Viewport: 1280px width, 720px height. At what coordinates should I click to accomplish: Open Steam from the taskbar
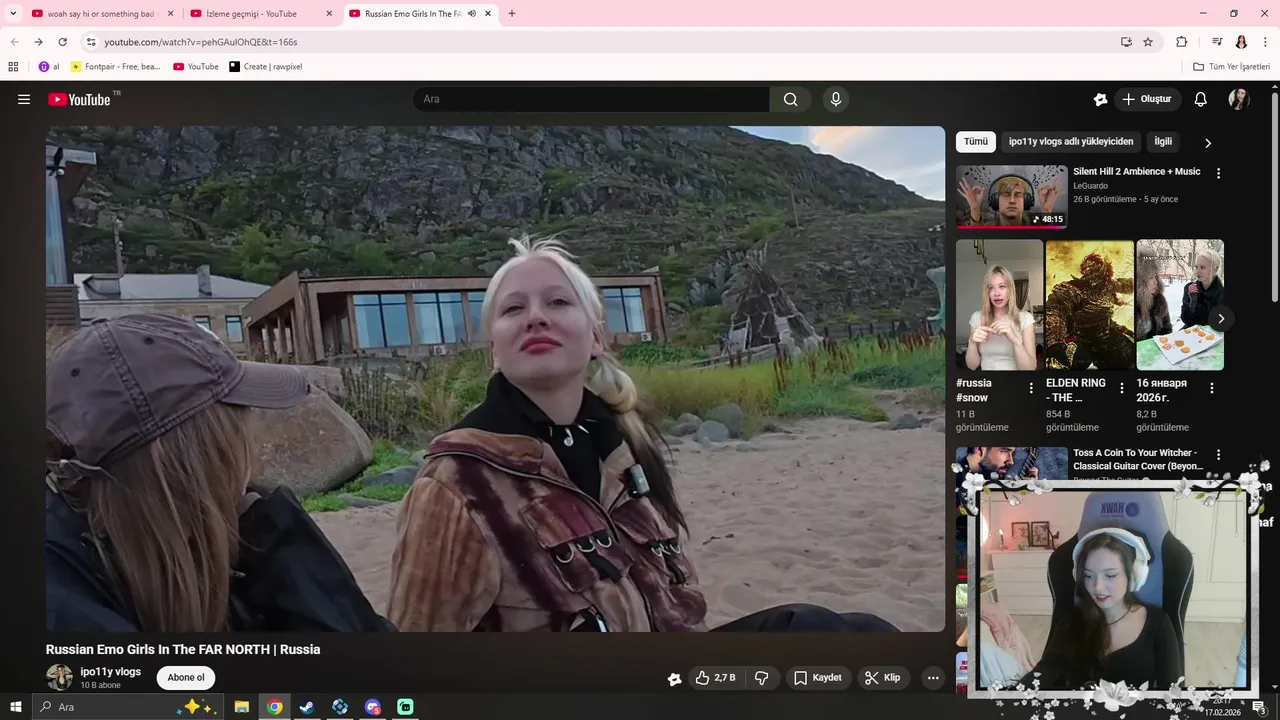tap(307, 707)
